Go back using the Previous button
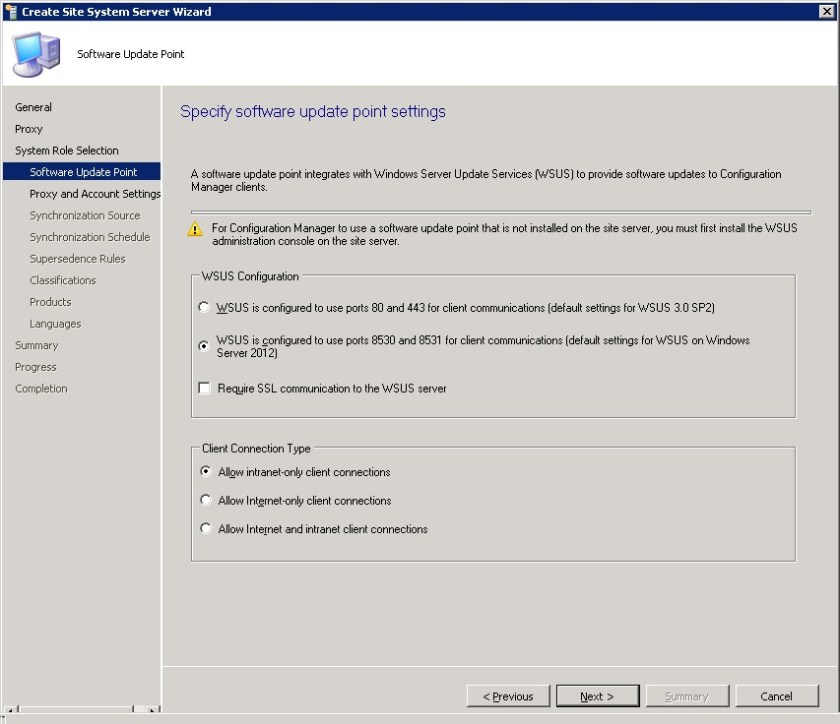The height and width of the screenshot is (724, 840). point(508,696)
